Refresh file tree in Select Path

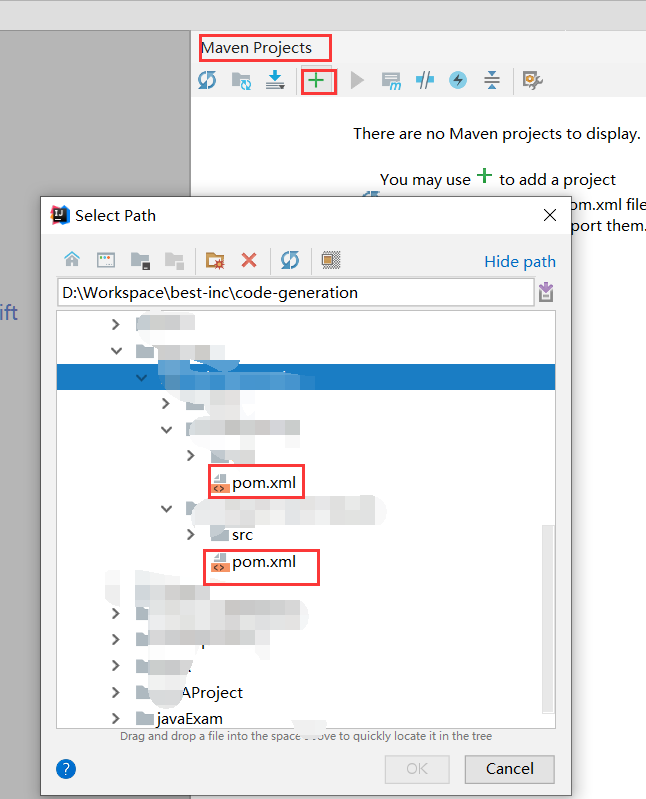click(x=290, y=260)
